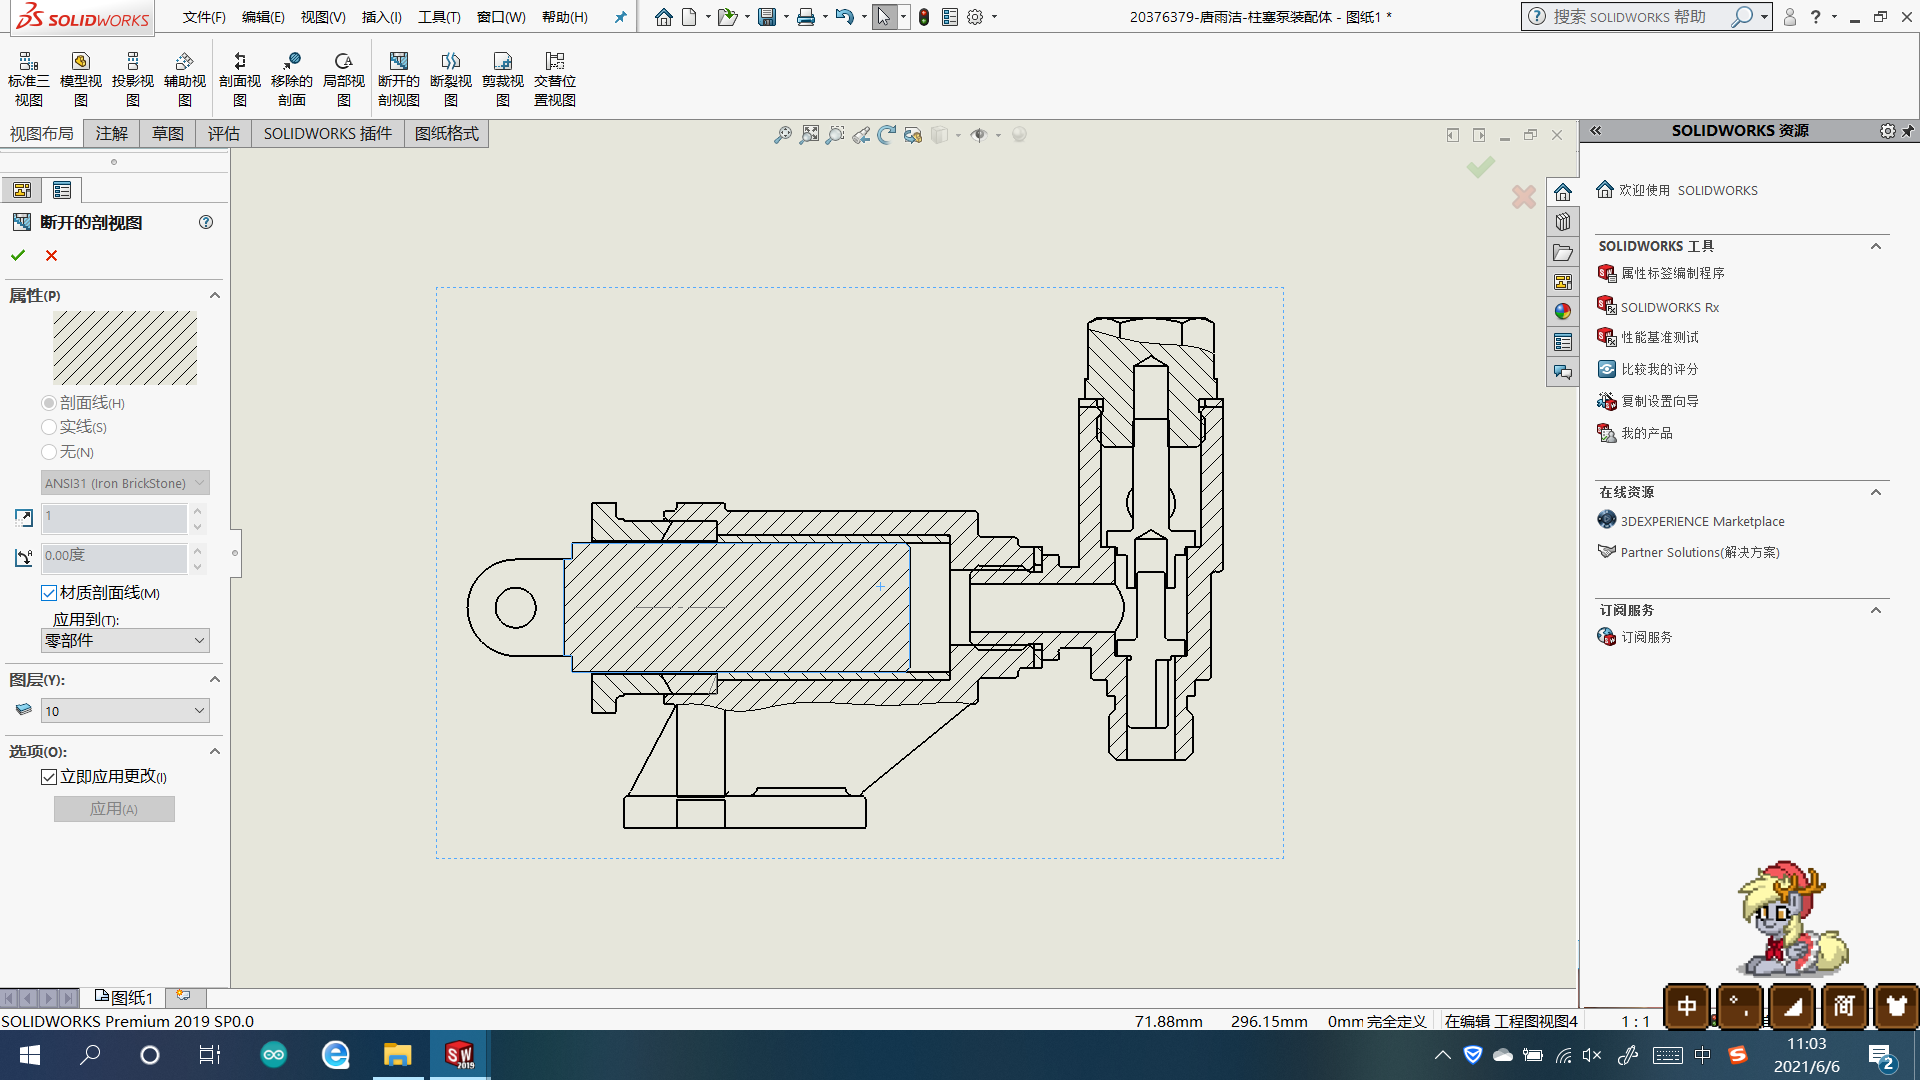Click the hatch scale input field
Image resolution: width=1920 pixels, height=1080 pixels.
(114, 517)
